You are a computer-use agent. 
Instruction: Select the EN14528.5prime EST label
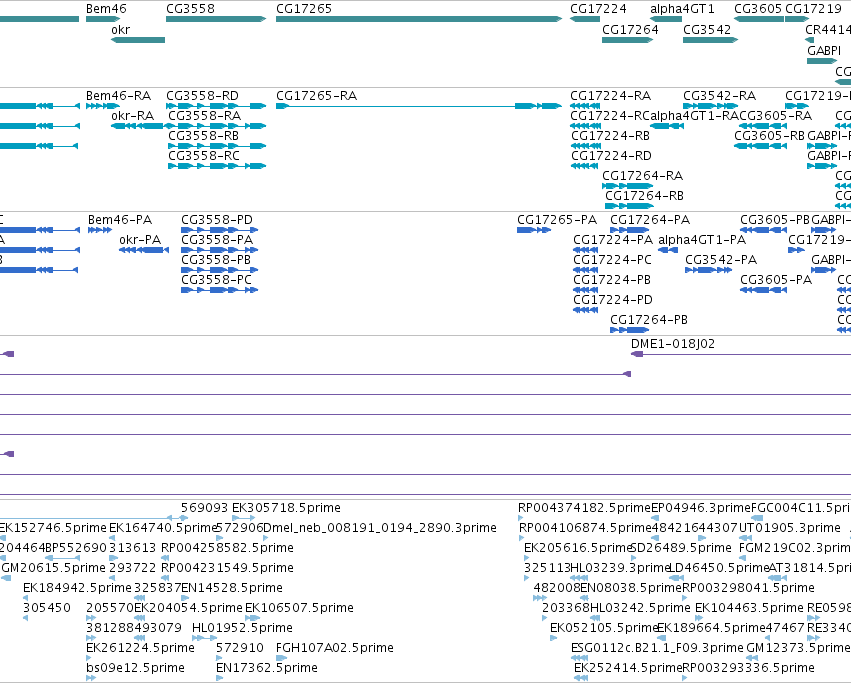pyautogui.click(x=232, y=588)
